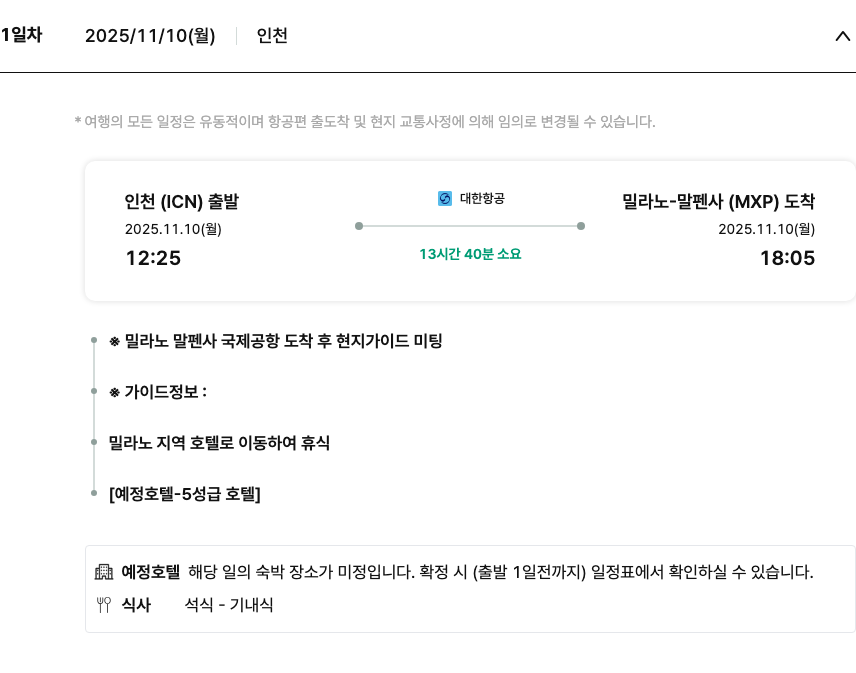The image size is (856, 673).
Task: Click the flight route end dot
Action: click(x=581, y=226)
